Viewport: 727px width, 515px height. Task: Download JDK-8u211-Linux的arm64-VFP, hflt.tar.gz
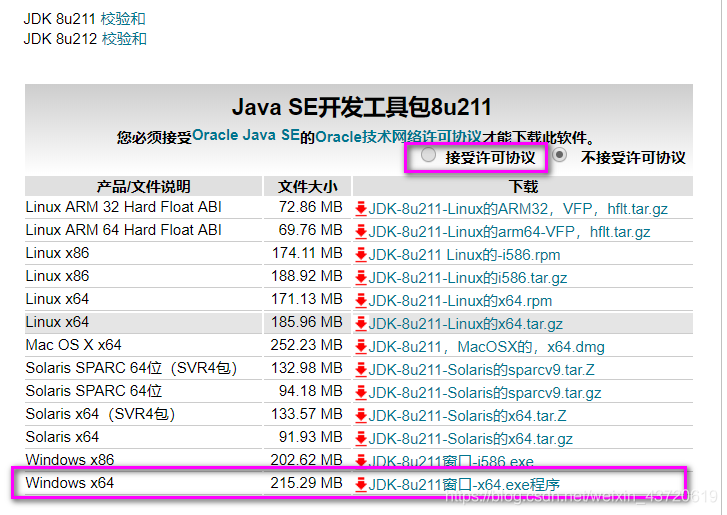click(509, 232)
